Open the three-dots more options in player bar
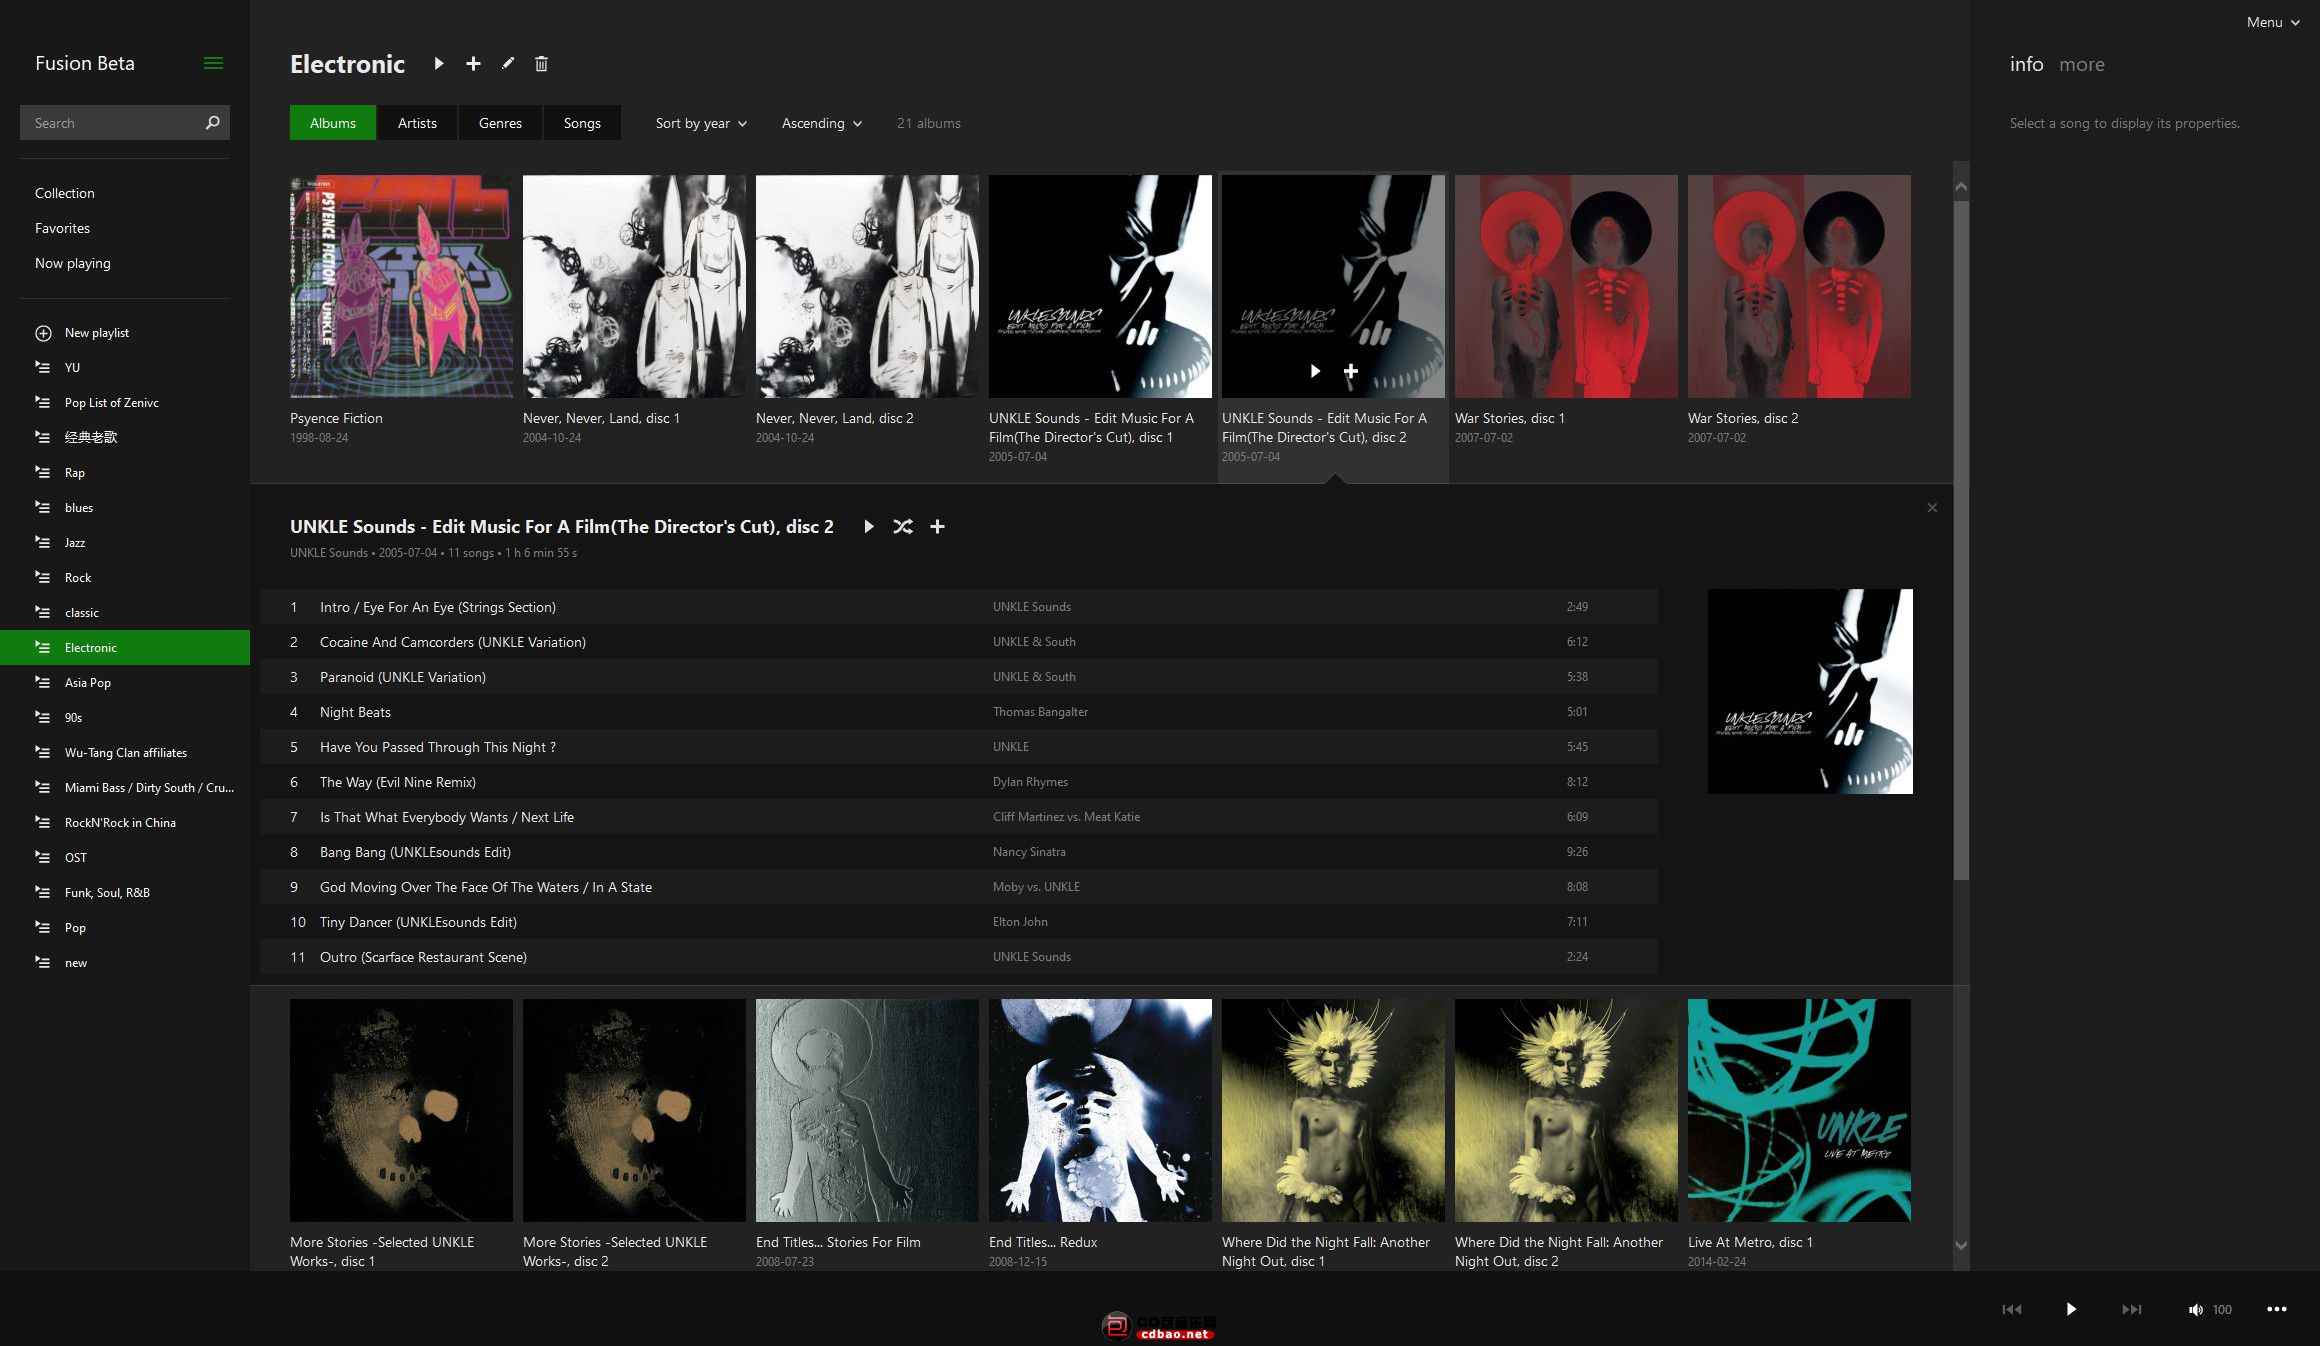This screenshot has height=1346, width=2320. pyautogui.click(x=2277, y=1309)
